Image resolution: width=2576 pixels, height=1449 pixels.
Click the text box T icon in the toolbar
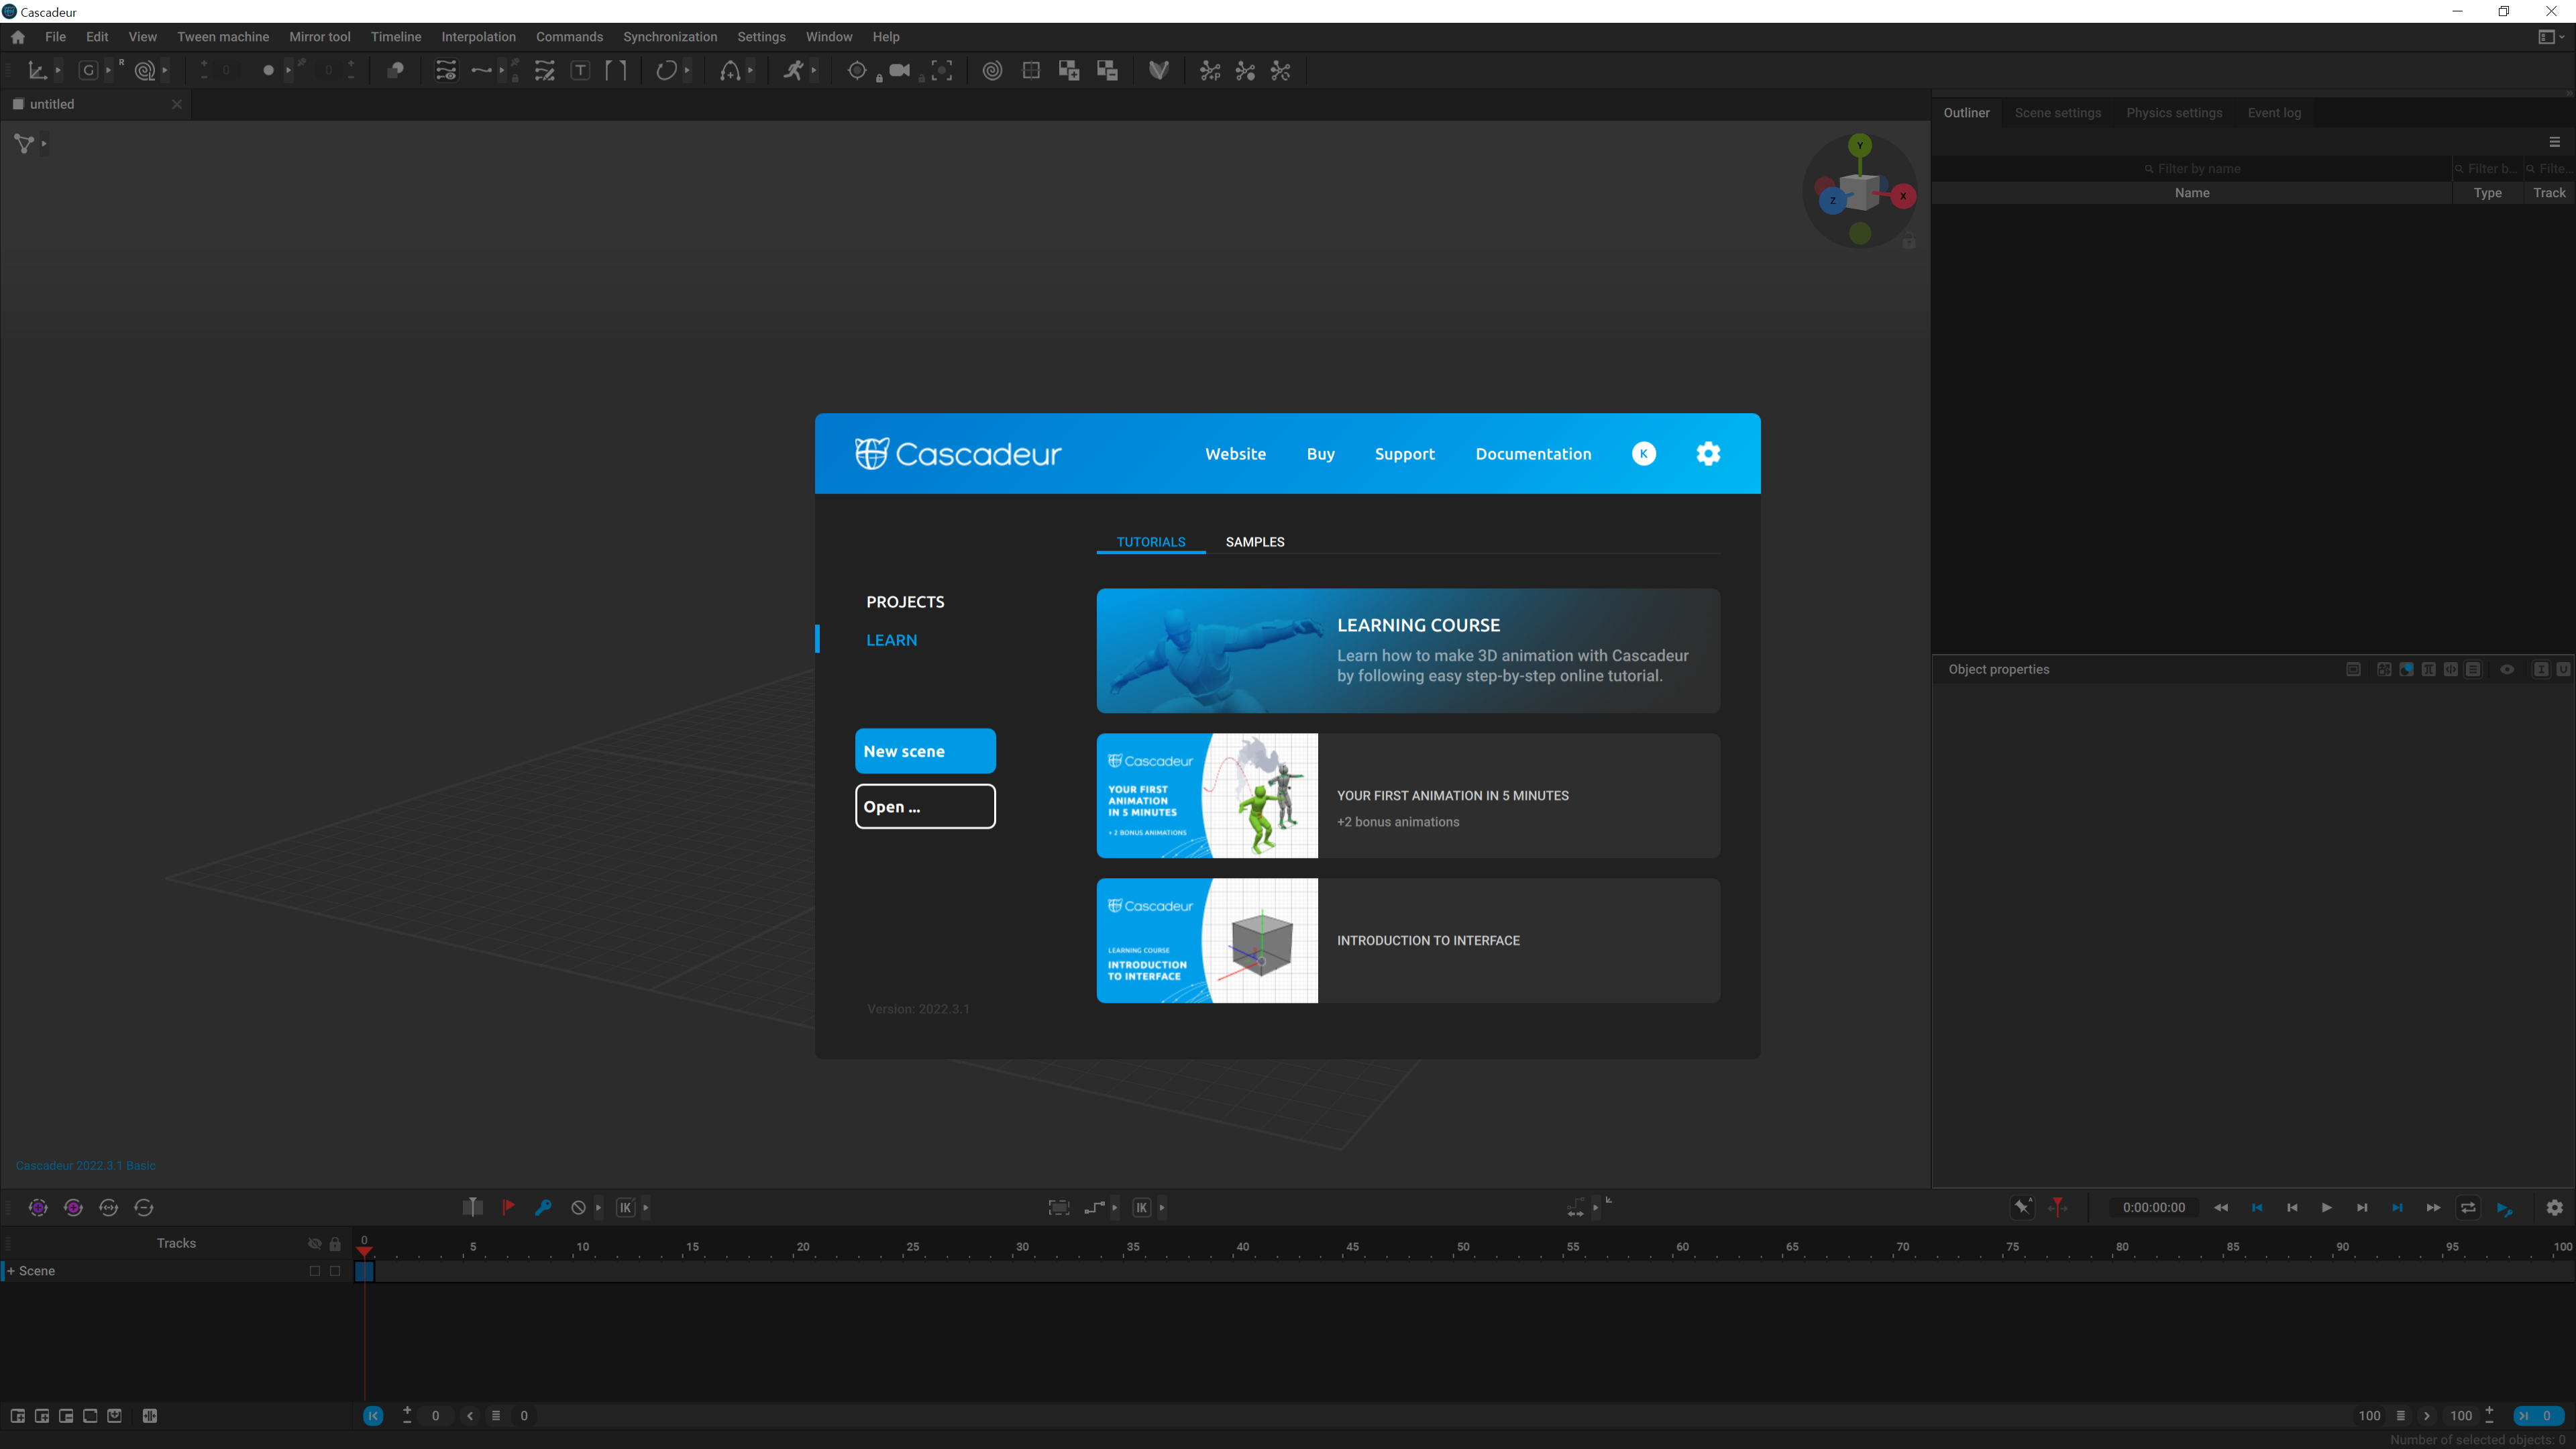pyautogui.click(x=580, y=71)
